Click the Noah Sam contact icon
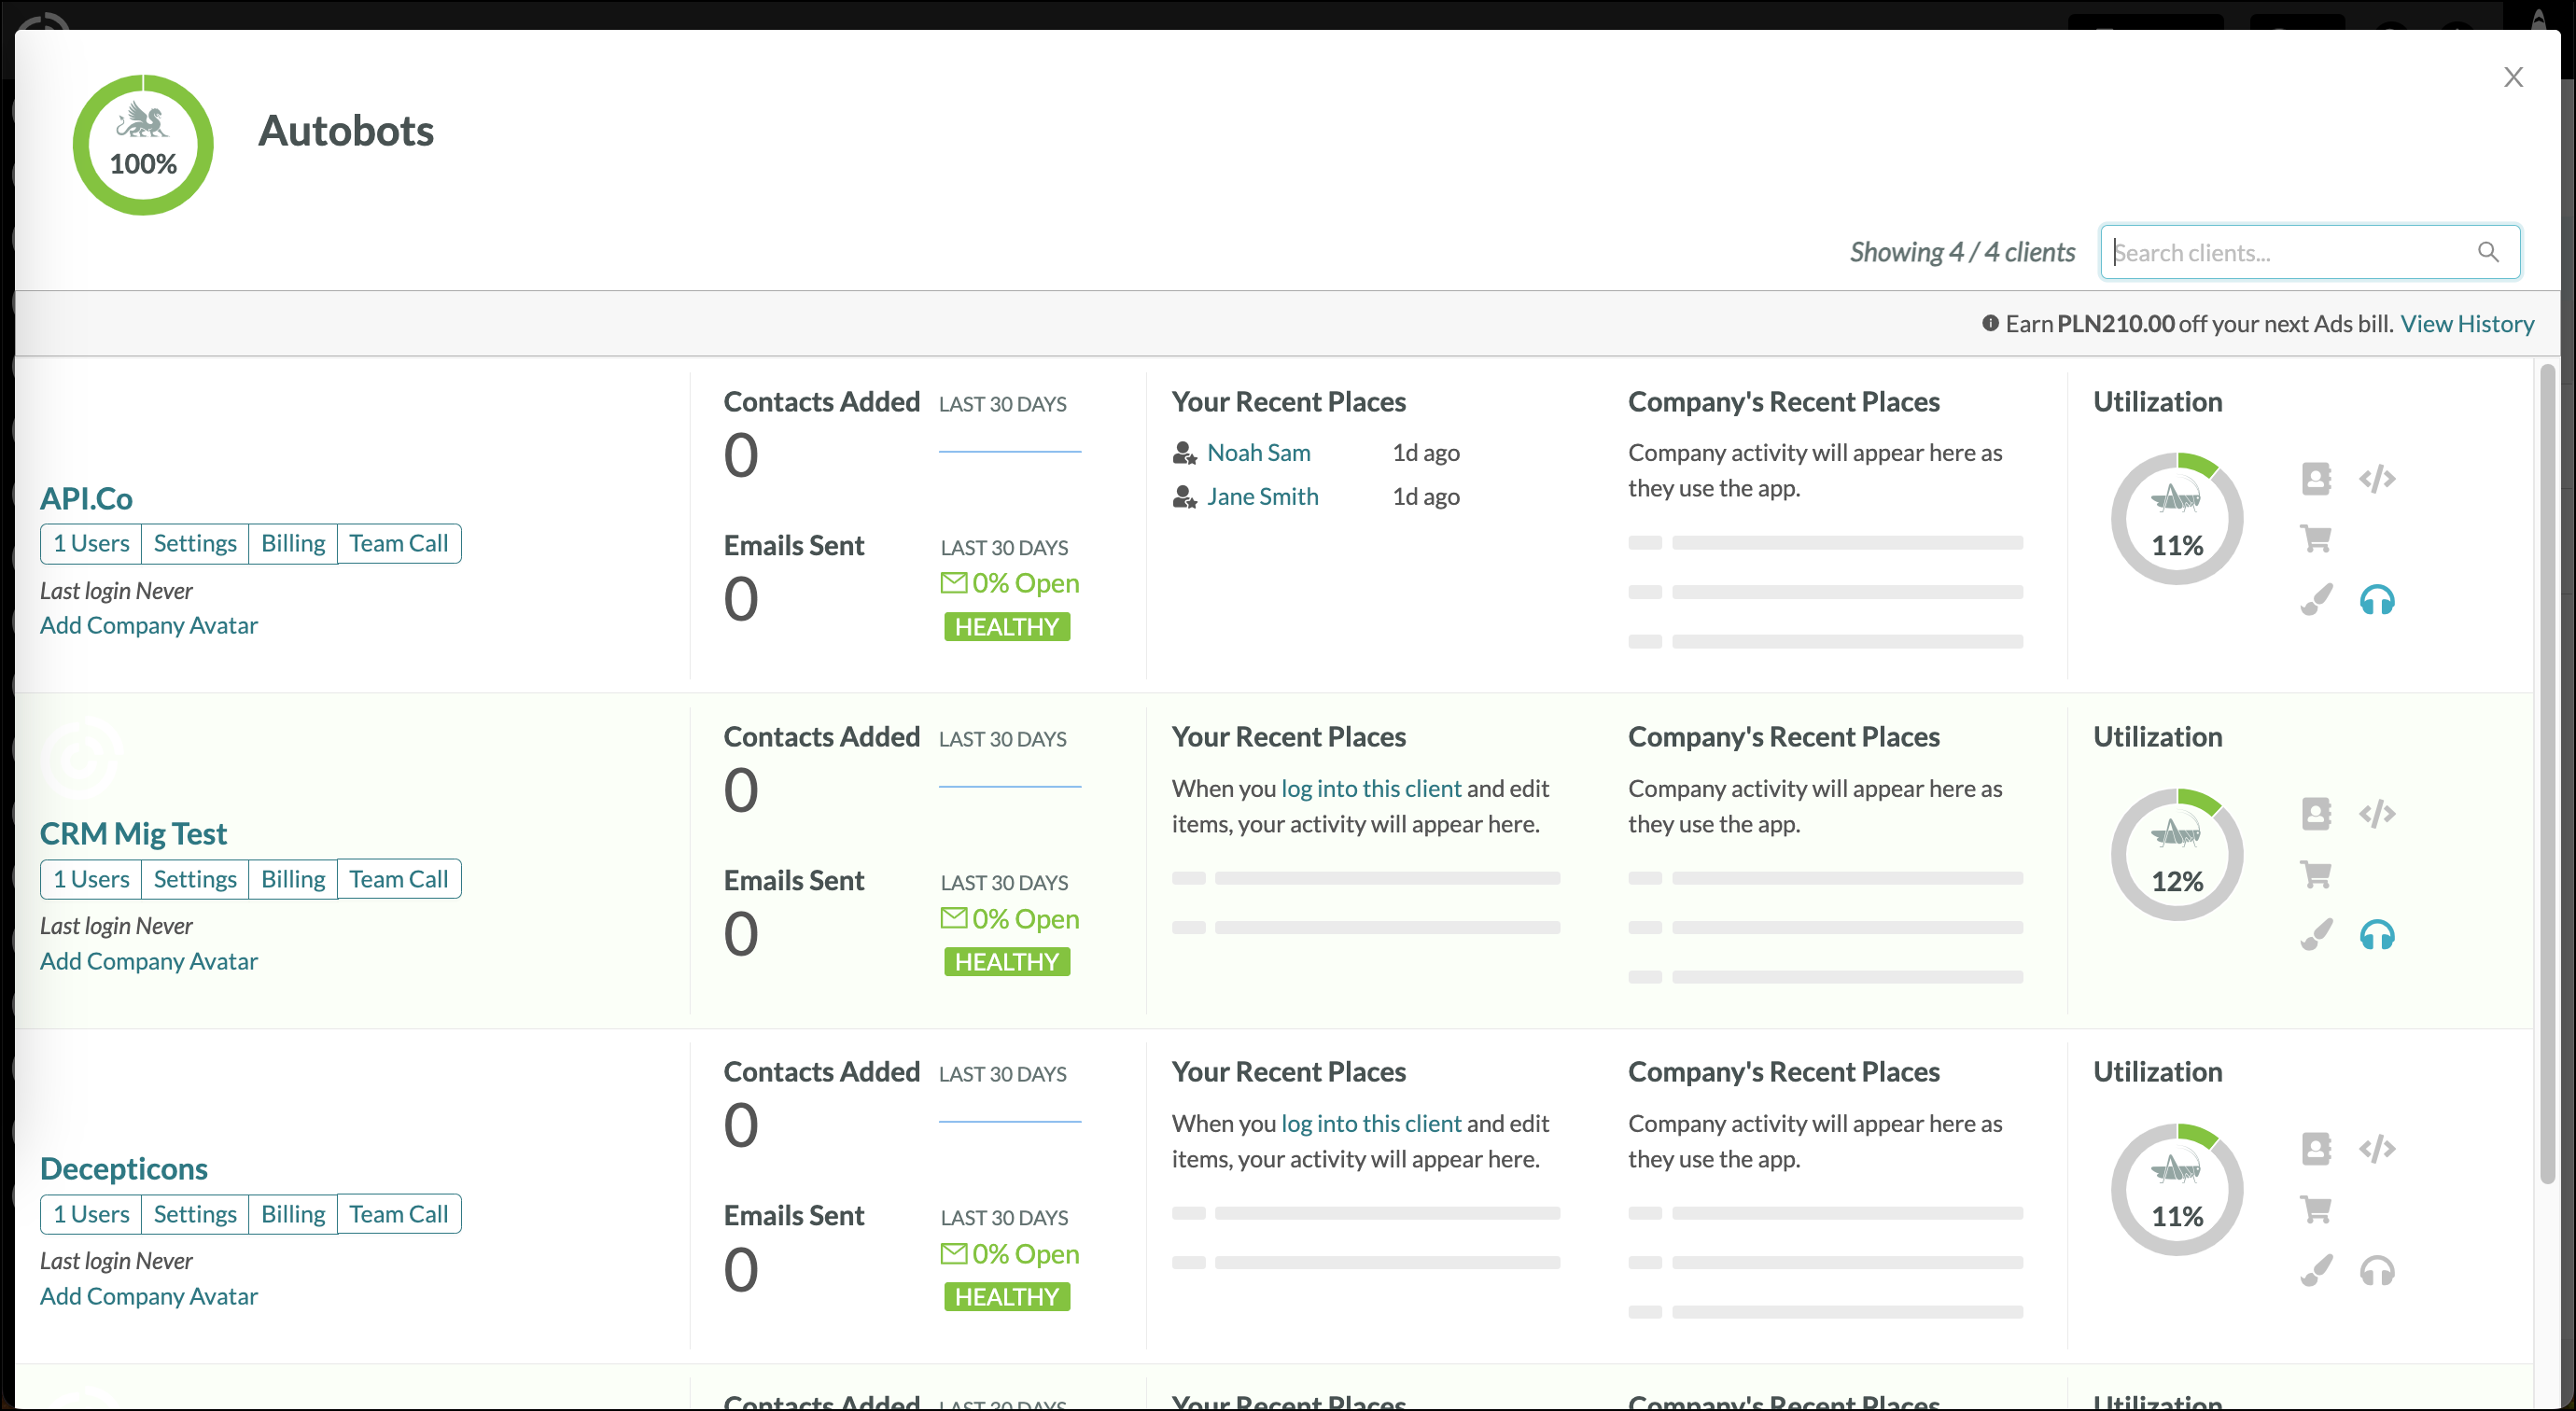 point(1184,454)
